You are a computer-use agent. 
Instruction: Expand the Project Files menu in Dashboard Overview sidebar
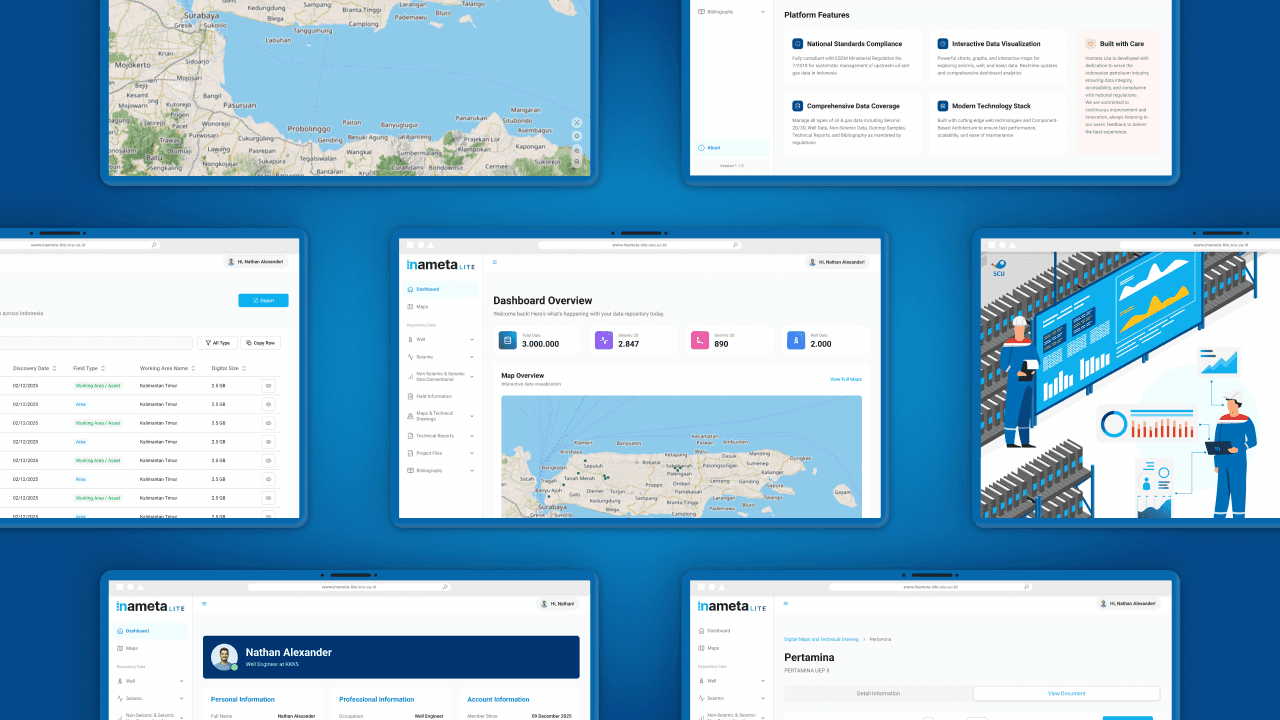click(x=472, y=453)
